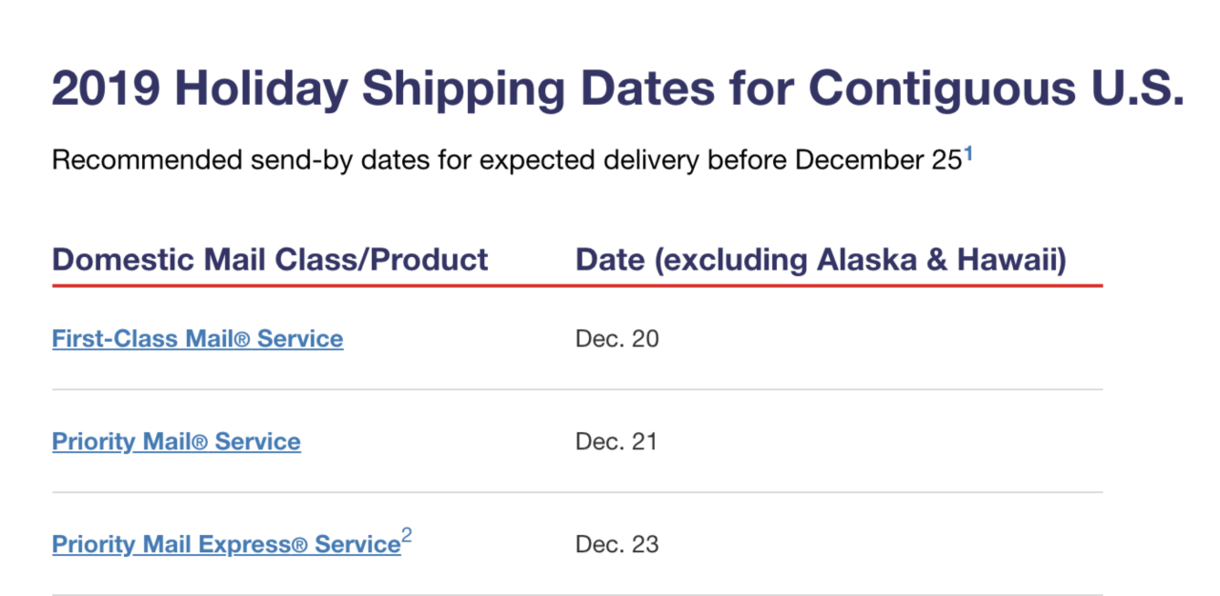Image resolution: width=1220 pixels, height=596 pixels.
Task: Click "Contiguous U.S." in the page title
Action: point(996,88)
